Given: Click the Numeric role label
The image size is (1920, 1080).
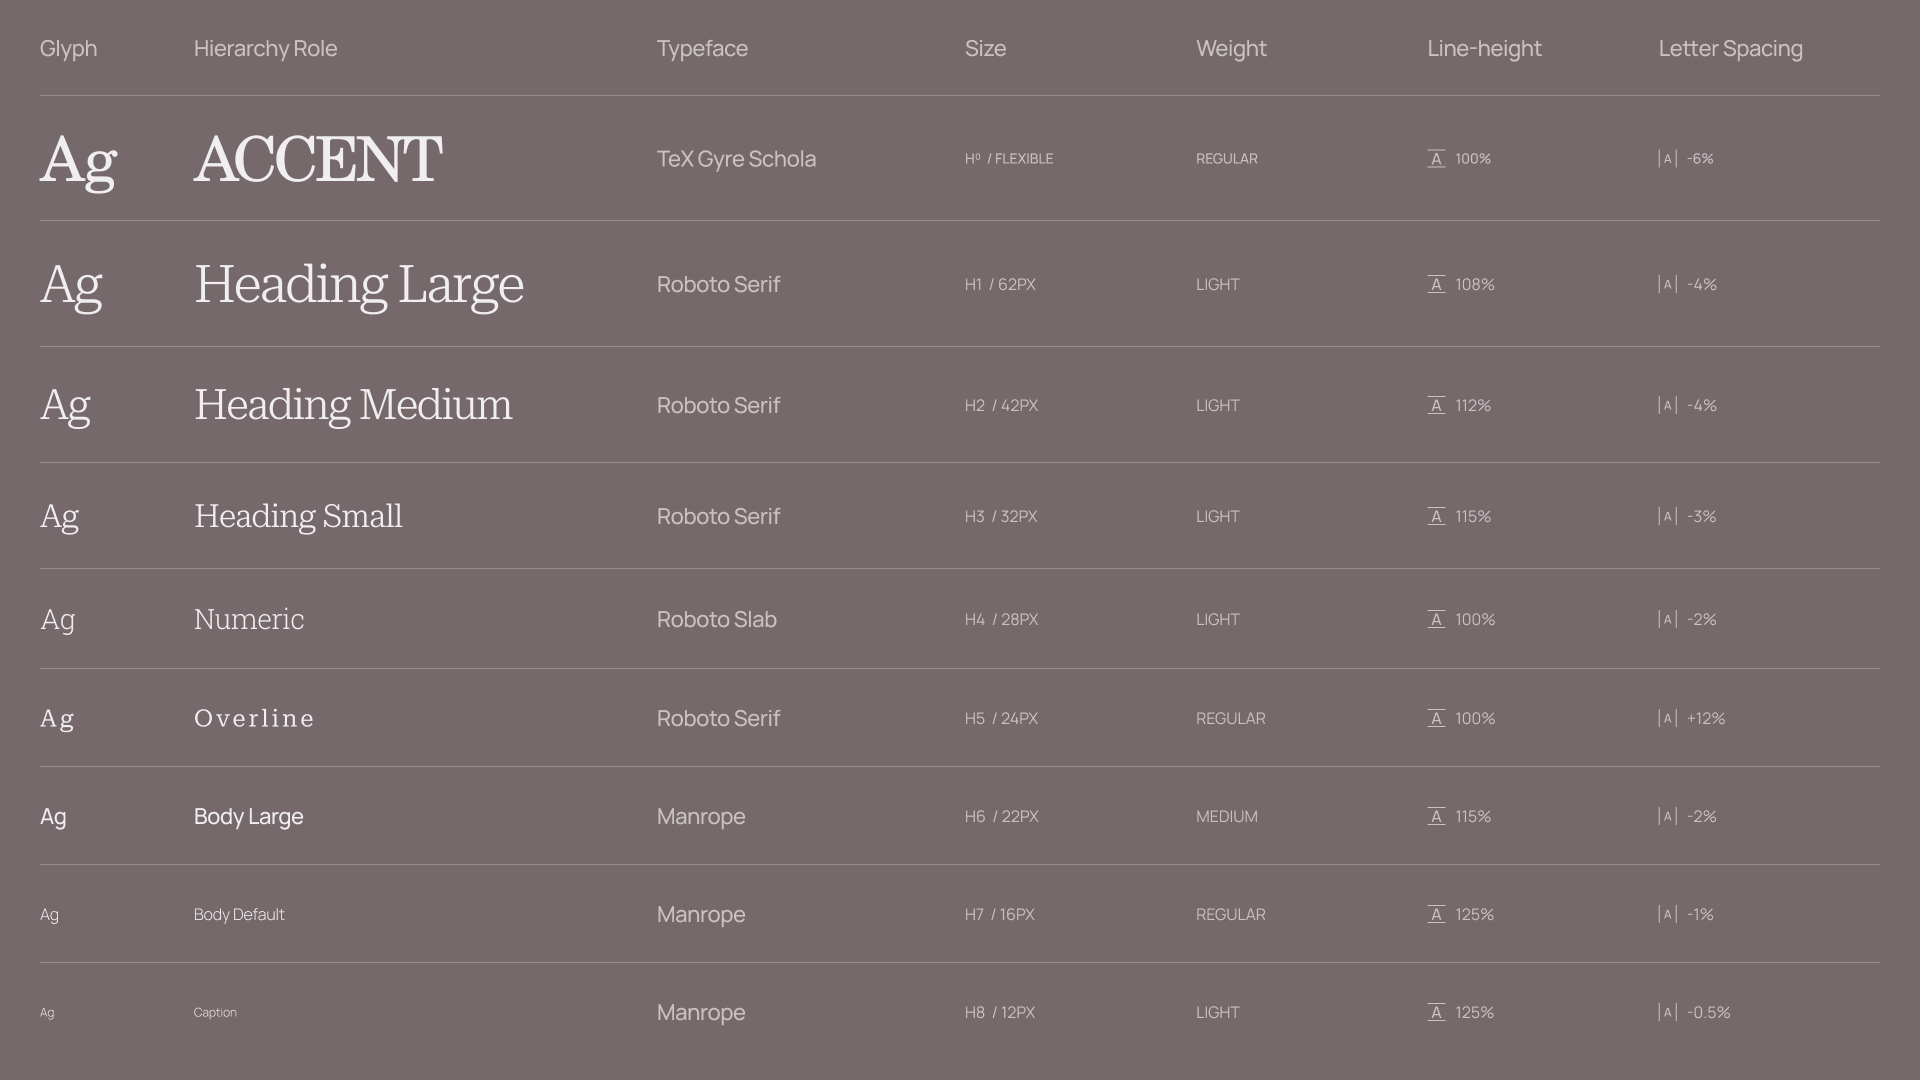Looking at the screenshot, I should click(249, 620).
